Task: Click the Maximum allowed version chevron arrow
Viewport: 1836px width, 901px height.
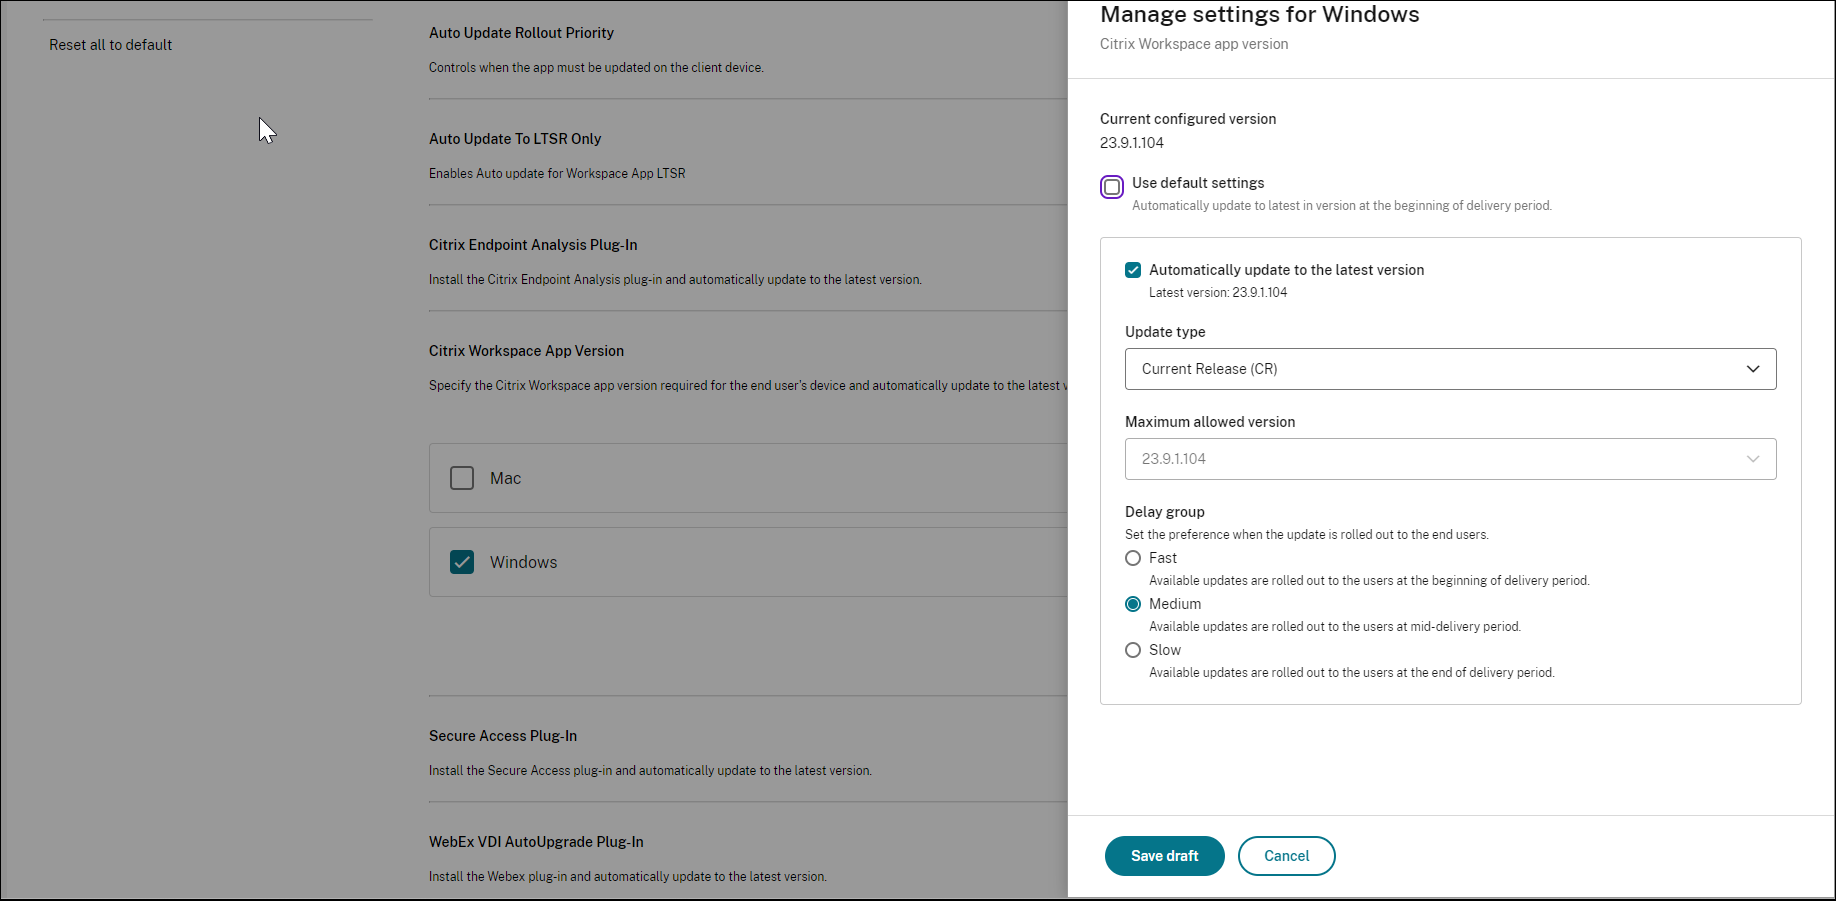Action: (x=1752, y=459)
